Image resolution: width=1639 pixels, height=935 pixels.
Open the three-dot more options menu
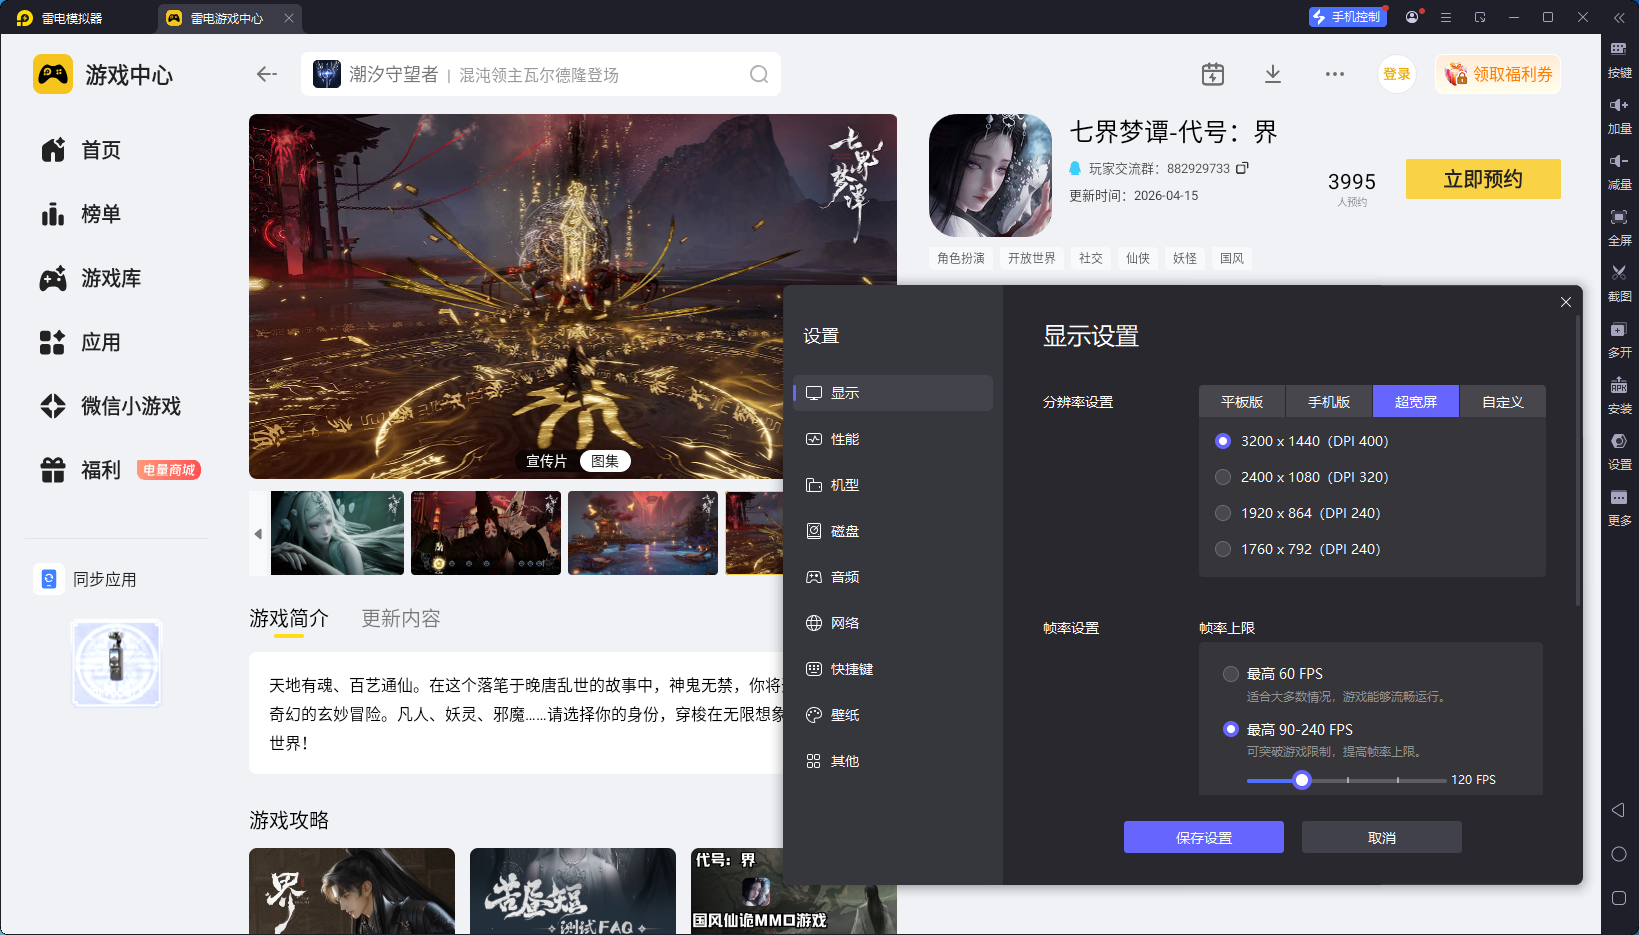1334,74
